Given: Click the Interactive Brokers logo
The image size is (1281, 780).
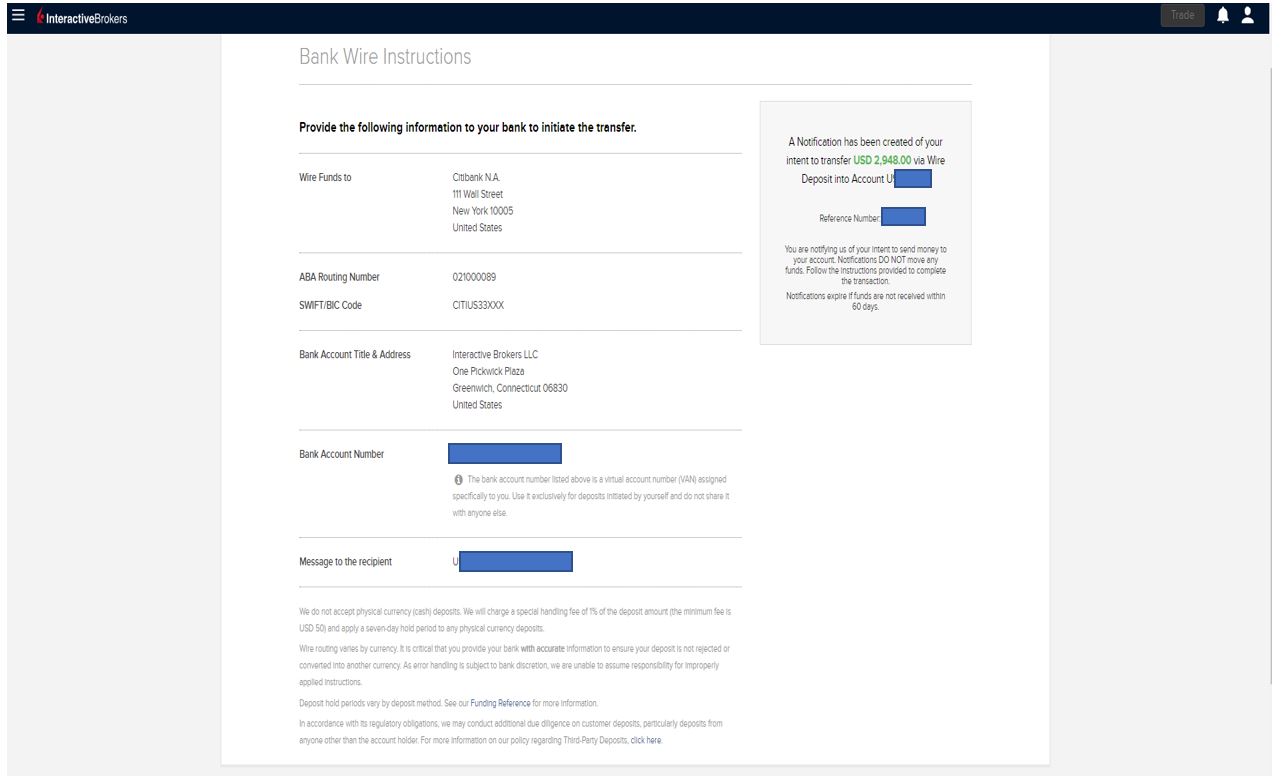Looking at the screenshot, I should (x=82, y=18).
